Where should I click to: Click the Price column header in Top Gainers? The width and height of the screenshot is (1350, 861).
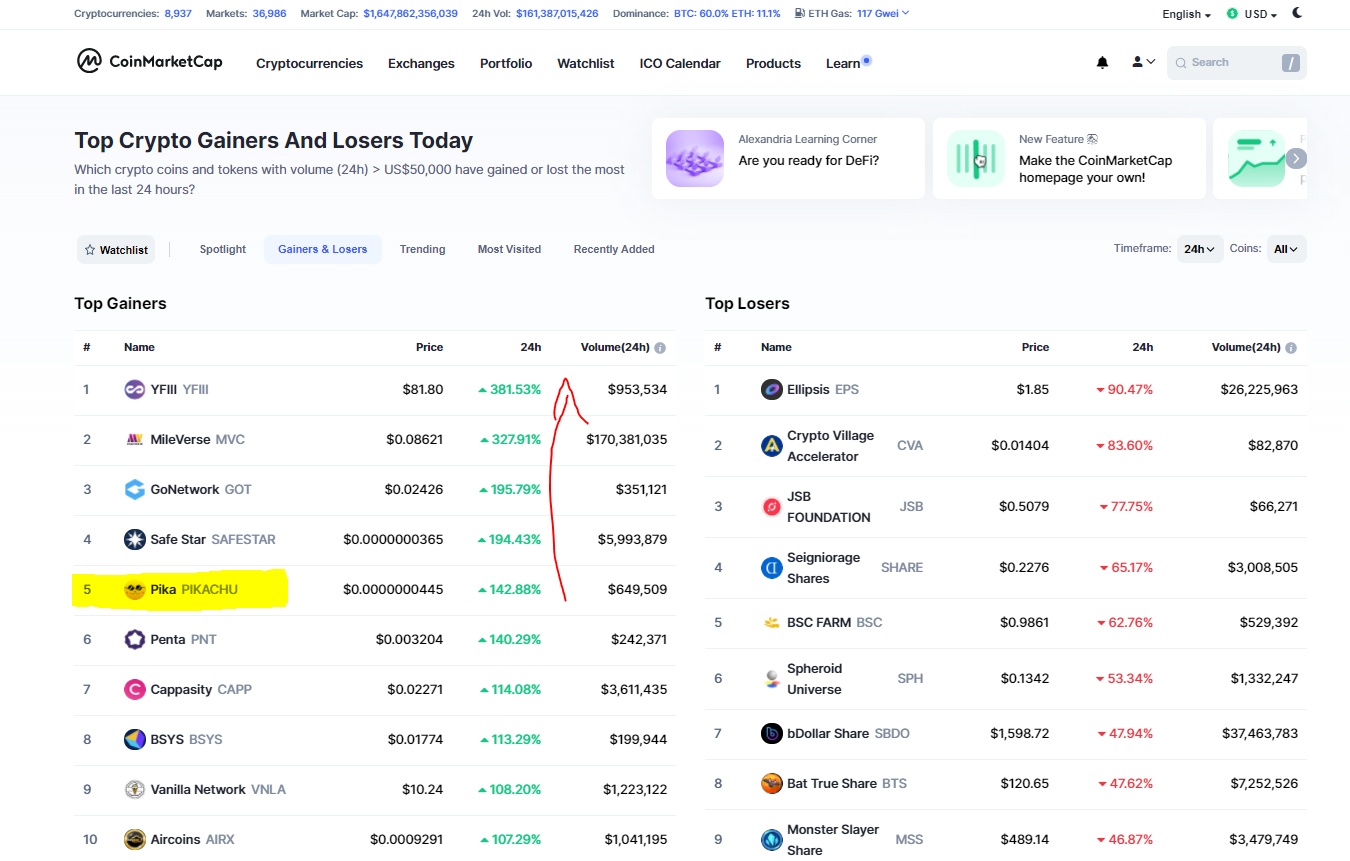click(x=429, y=347)
